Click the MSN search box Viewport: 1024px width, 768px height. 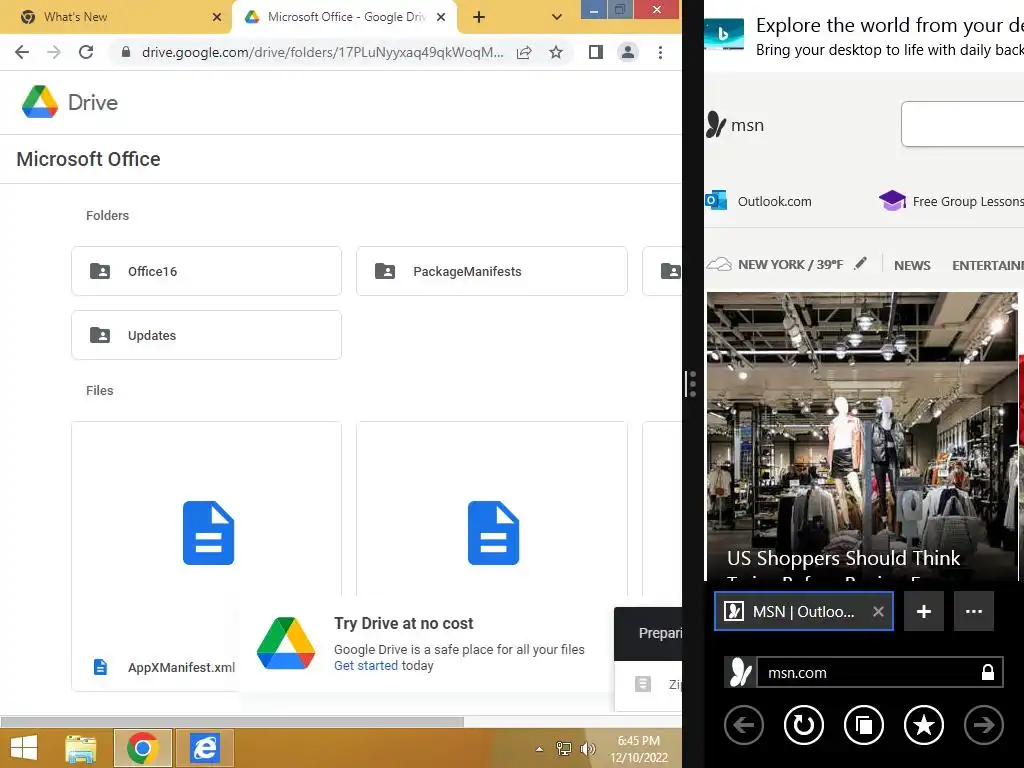click(x=963, y=123)
